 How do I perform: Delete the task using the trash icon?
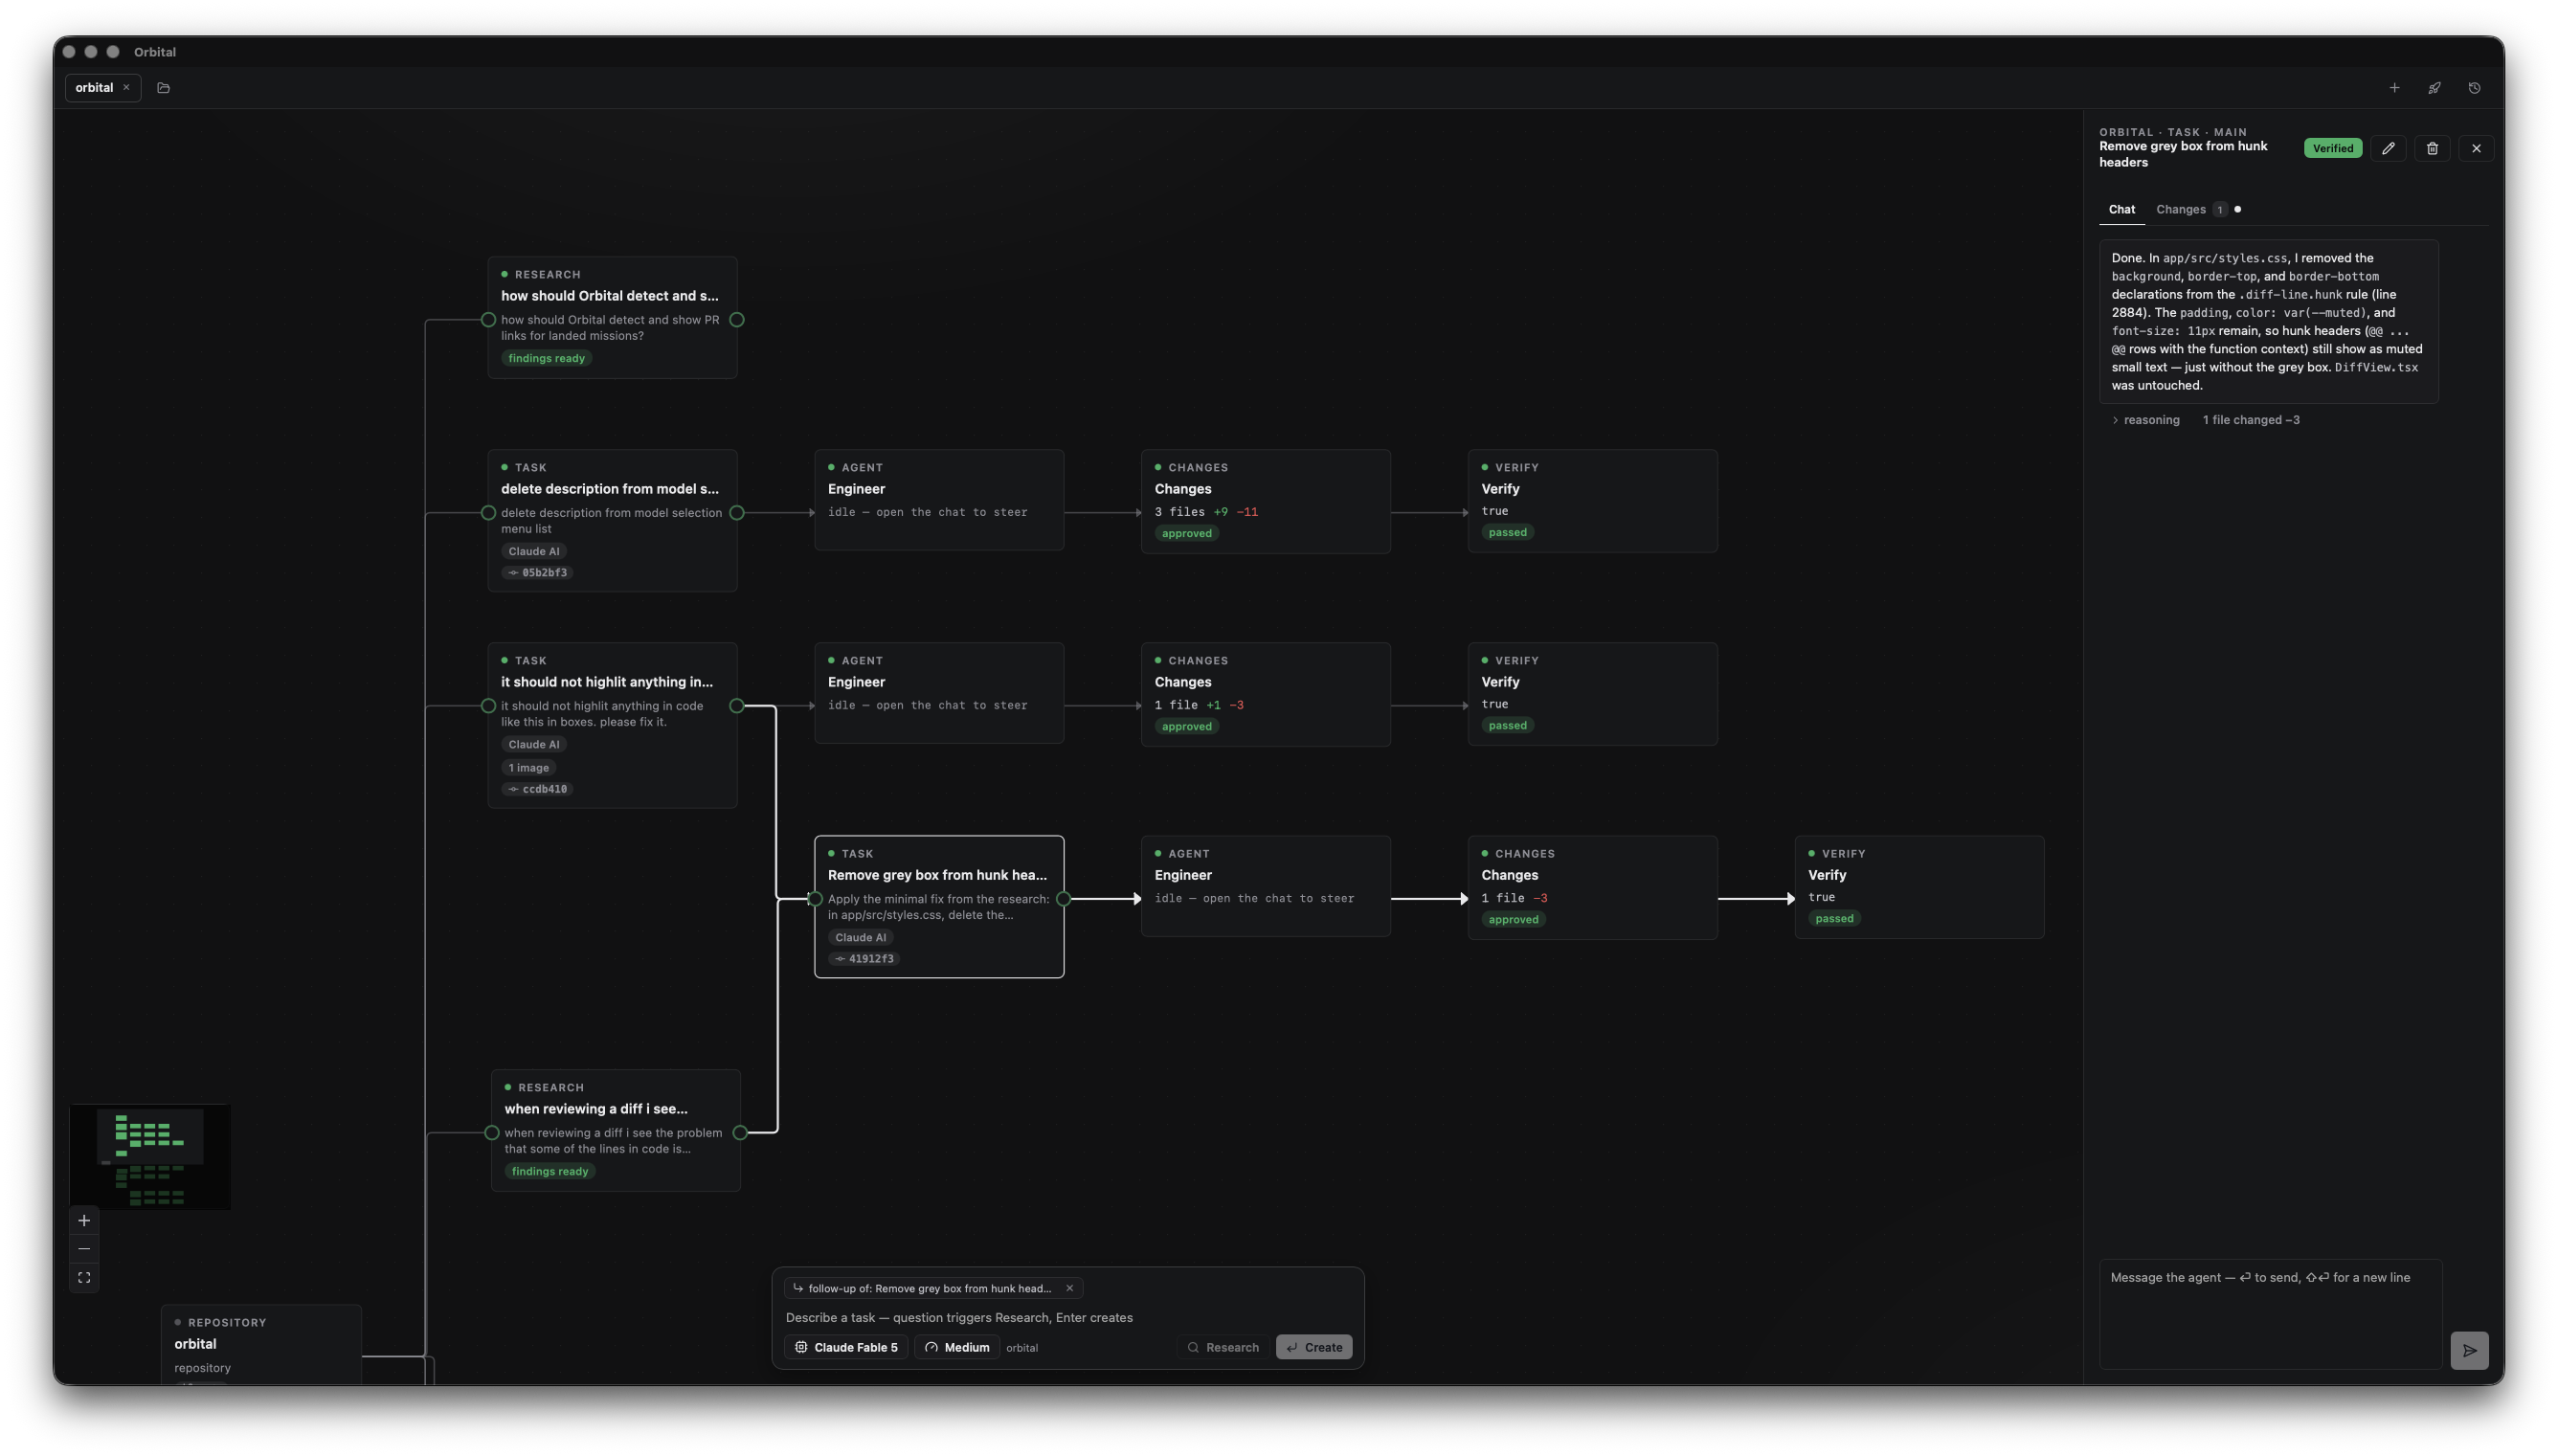[x=2432, y=148]
